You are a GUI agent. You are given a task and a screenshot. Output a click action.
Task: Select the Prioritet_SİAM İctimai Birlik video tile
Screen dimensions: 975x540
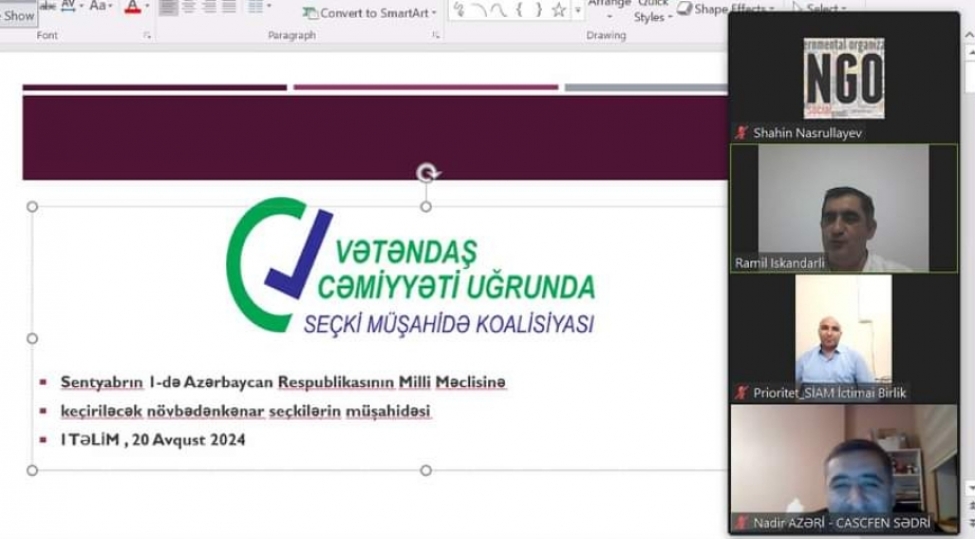(844, 339)
